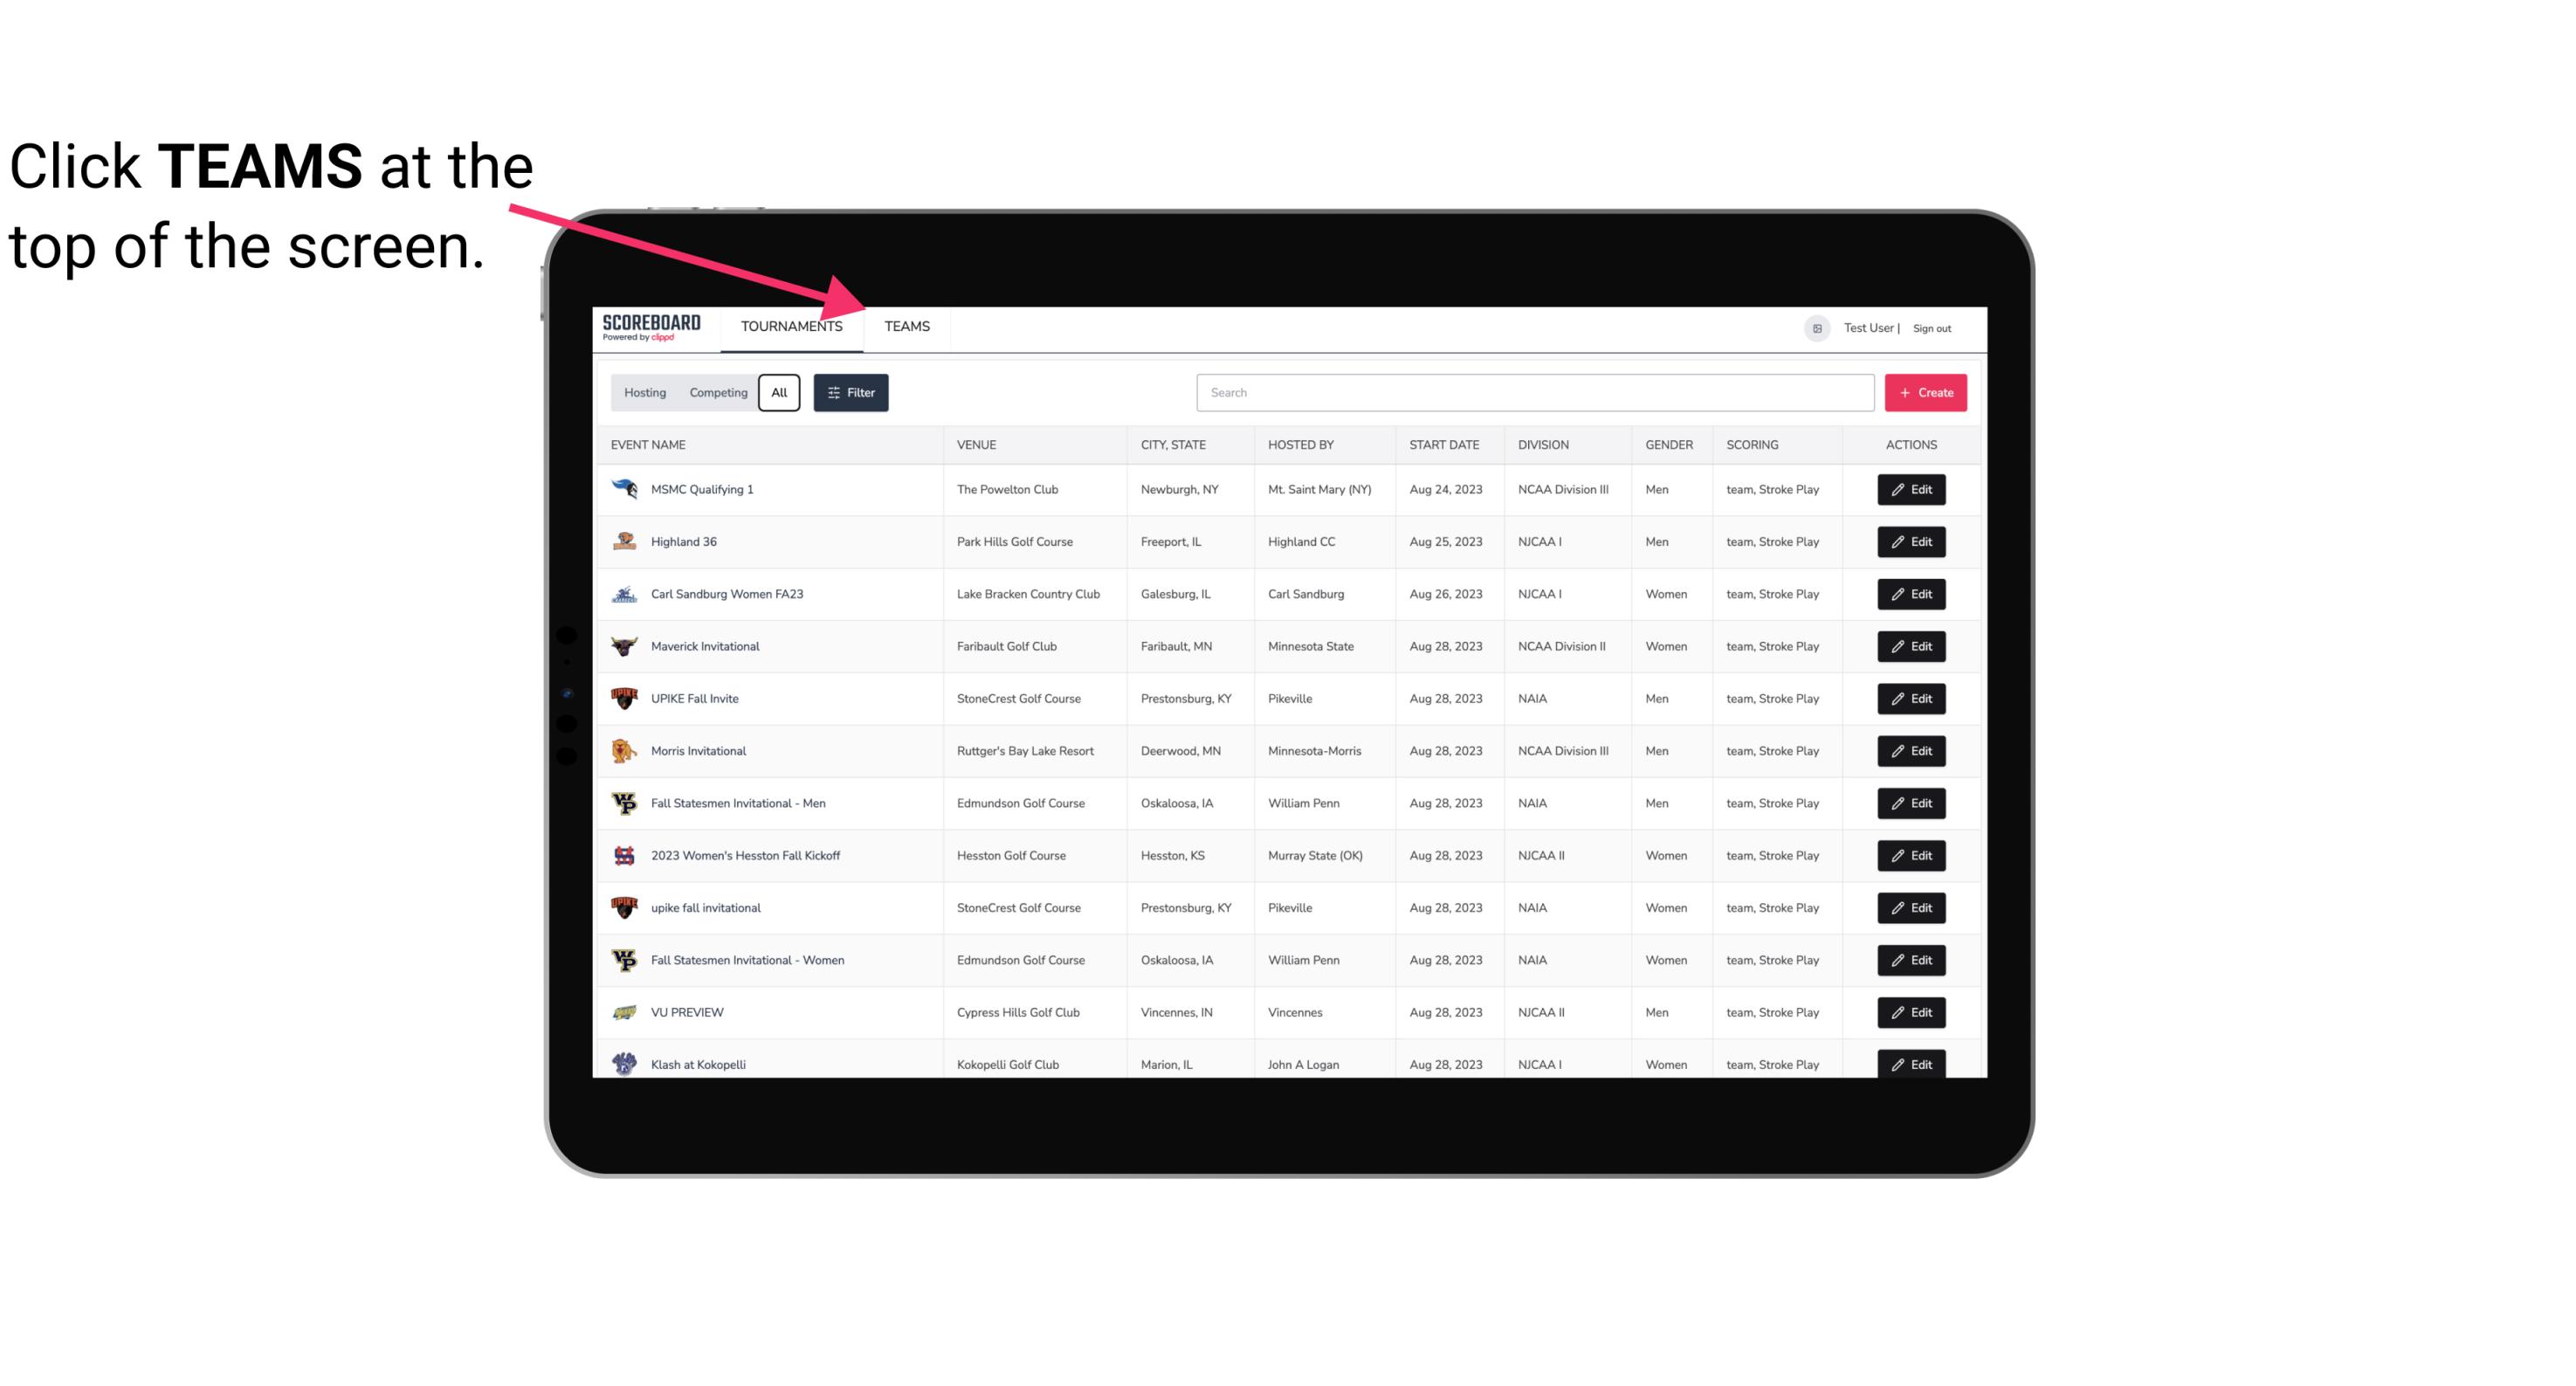Click the Edit icon for Maverick Invitational

[x=1911, y=645]
